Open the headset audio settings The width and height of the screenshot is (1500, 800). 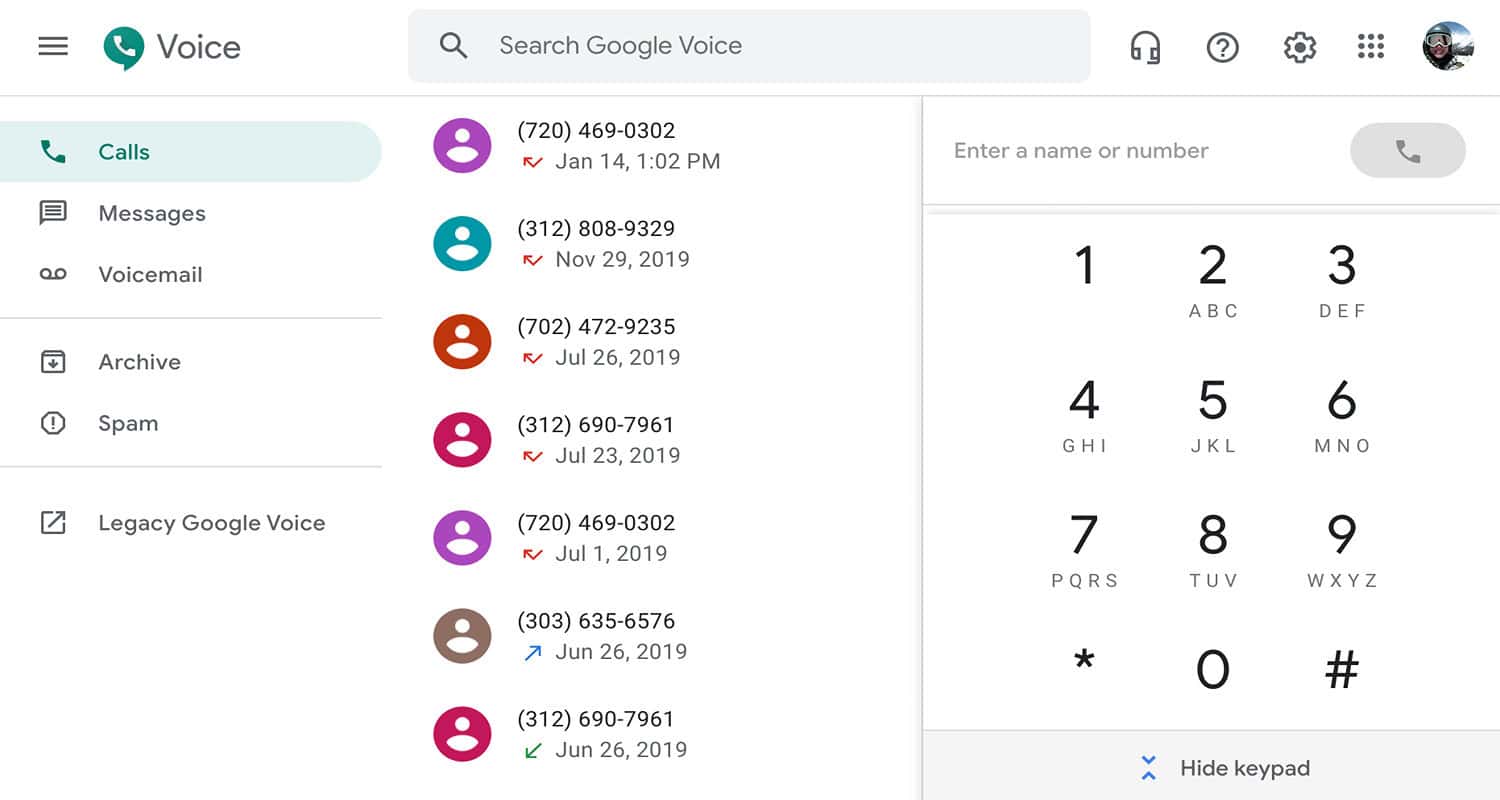tap(1145, 47)
